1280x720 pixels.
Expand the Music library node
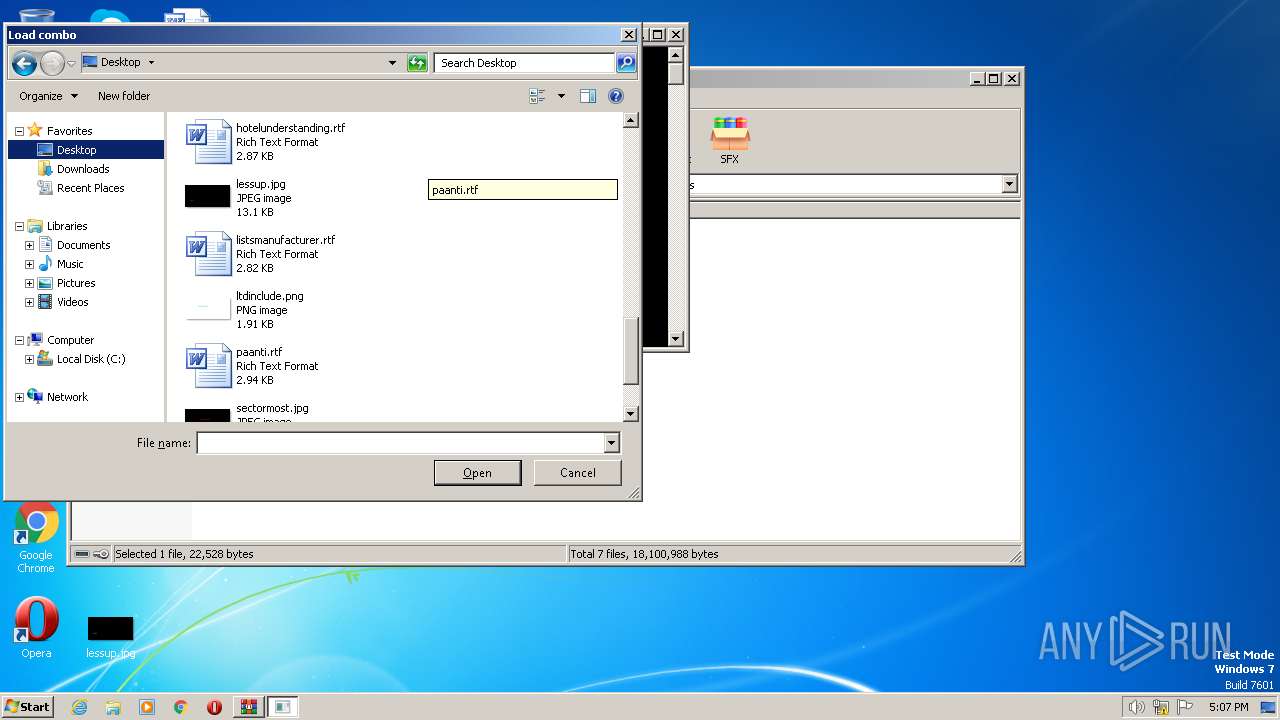[x=29, y=264]
